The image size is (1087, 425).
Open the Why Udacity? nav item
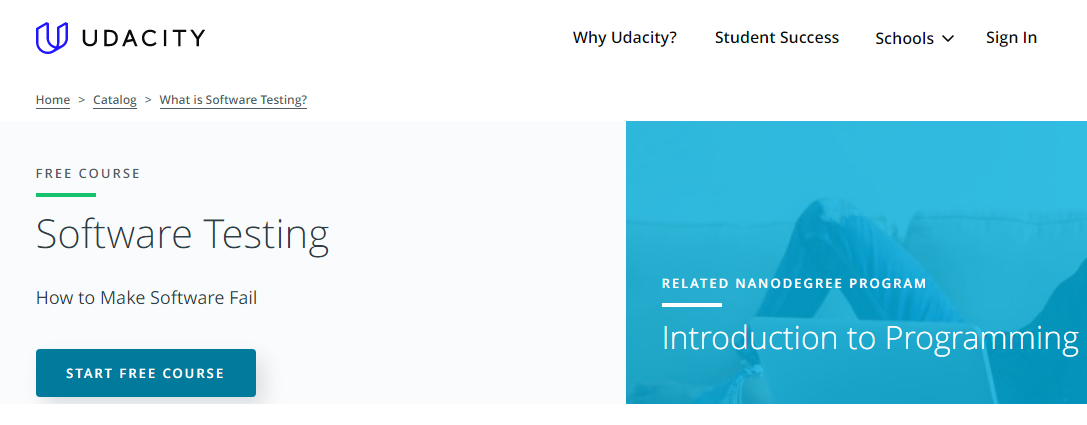[x=624, y=38]
